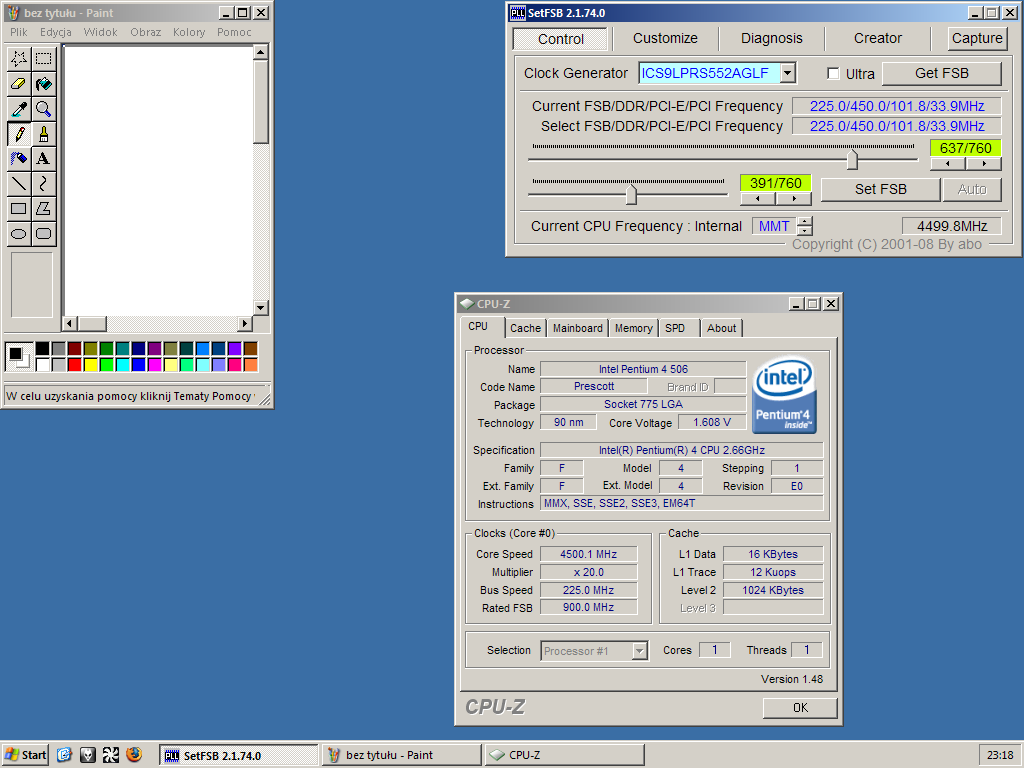Click the Set FSB button
This screenshot has width=1024, height=768.
(880, 189)
